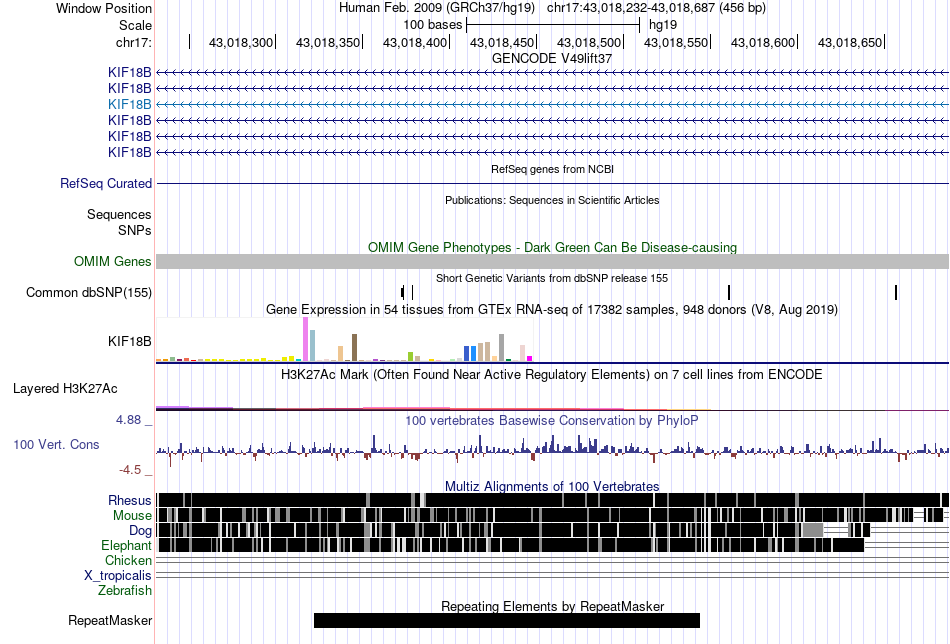The image size is (950, 644).
Task: Open the 100 Vert. Cons label
Action: [56, 444]
